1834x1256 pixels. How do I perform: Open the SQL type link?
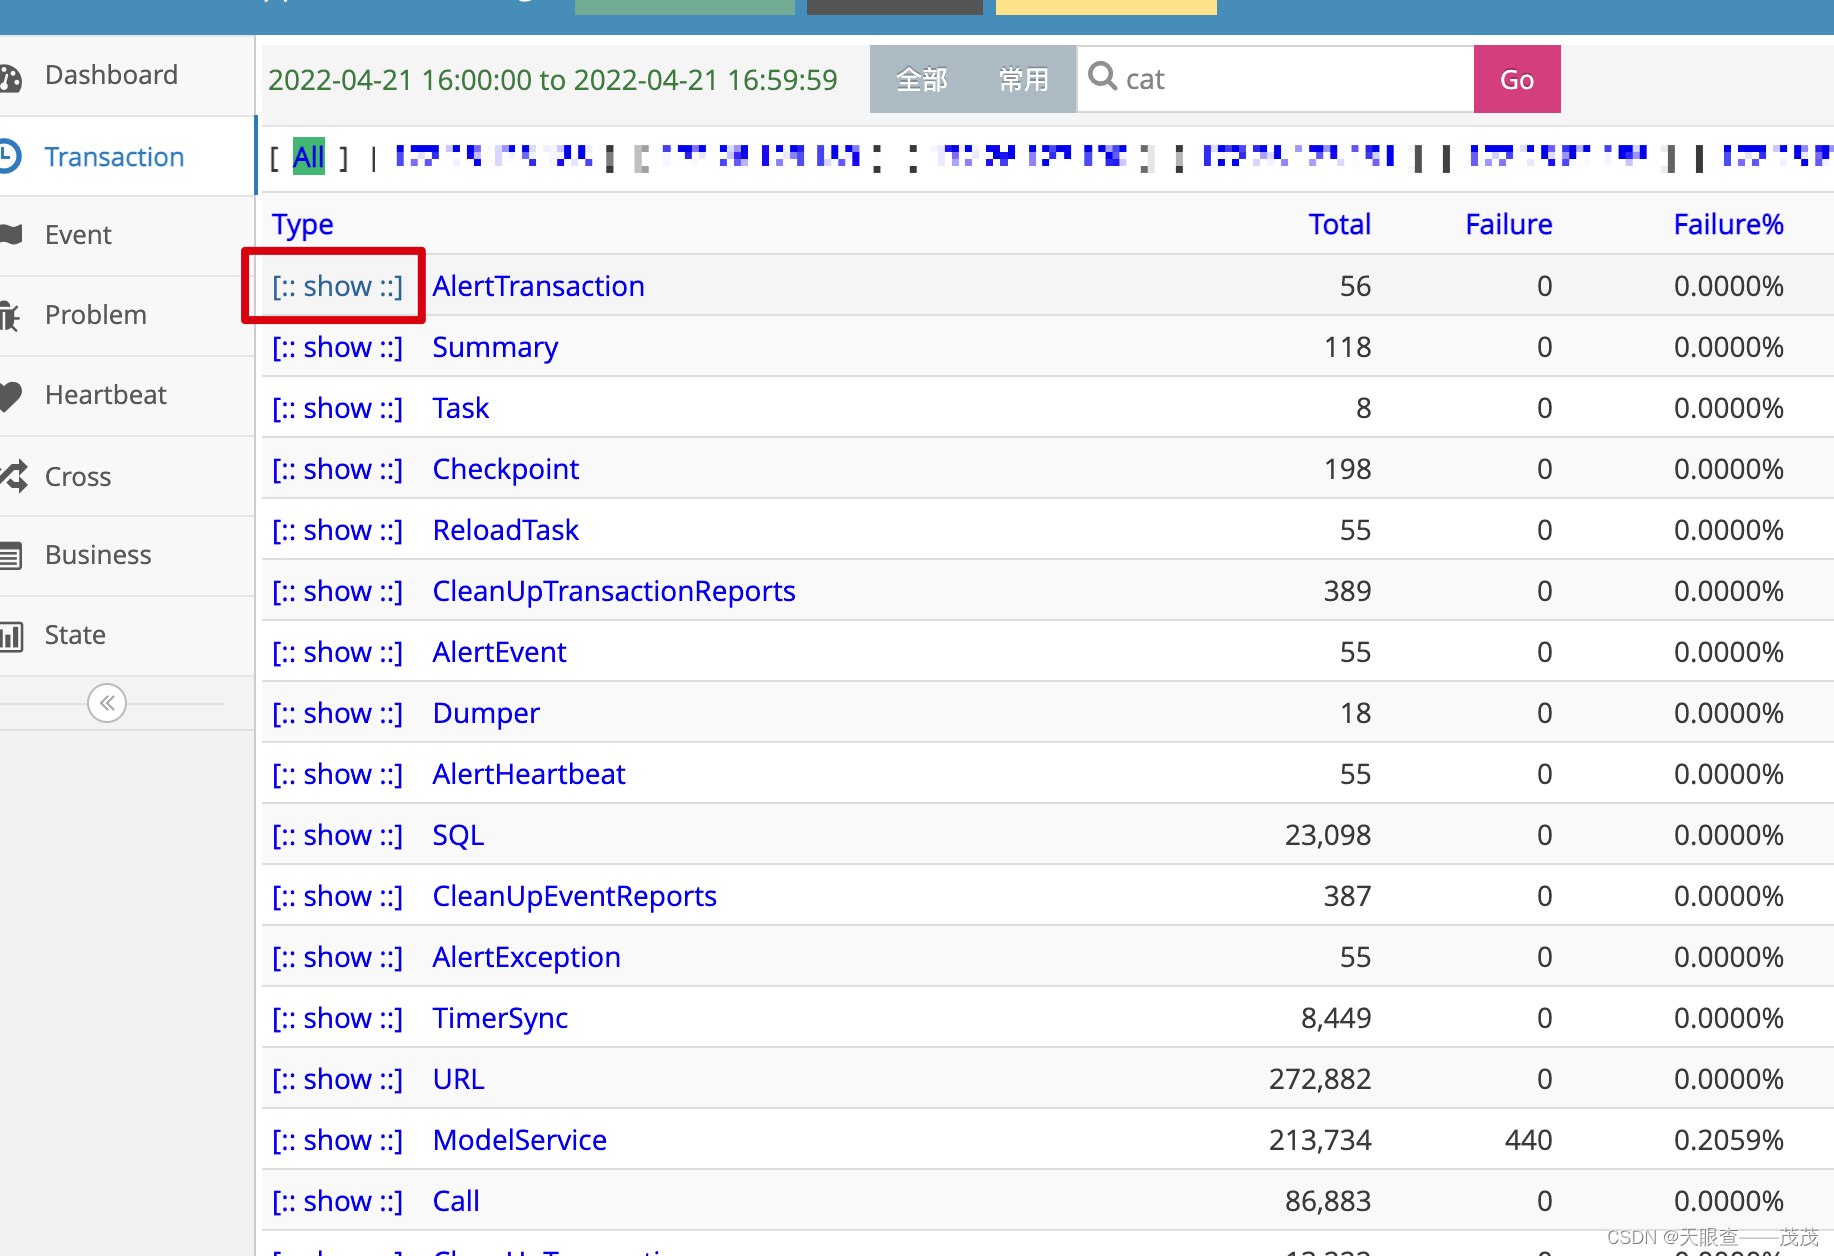tap(458, 835)
